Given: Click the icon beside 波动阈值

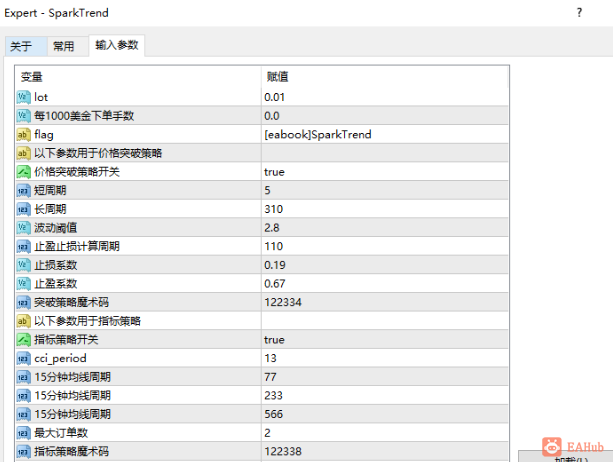Looking at the screenshot, I should pyautogui.click(x=23, y=227).
